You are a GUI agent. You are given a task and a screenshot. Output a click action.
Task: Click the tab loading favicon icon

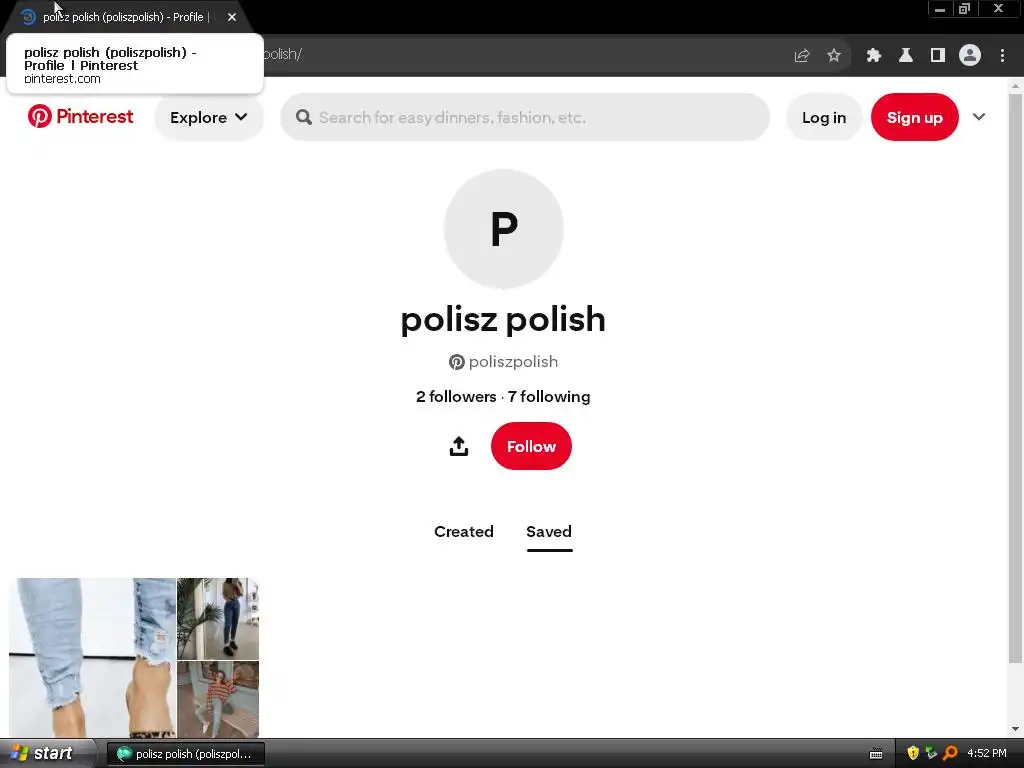point(27,17)
